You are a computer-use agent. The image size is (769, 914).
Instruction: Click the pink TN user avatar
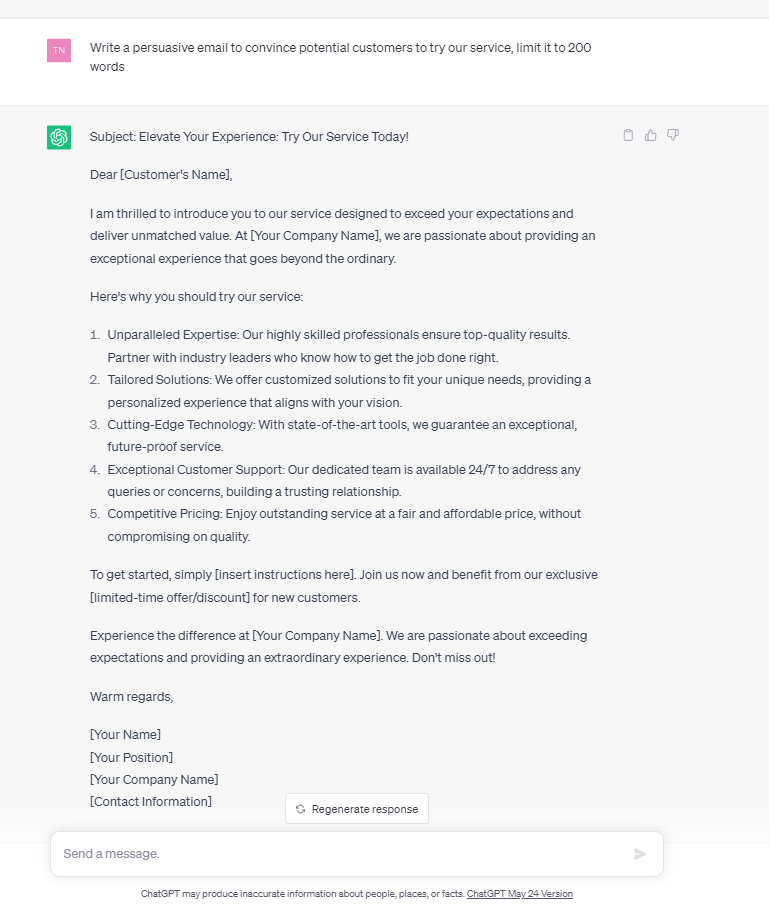pyautogui.click(x=59, y=51)
